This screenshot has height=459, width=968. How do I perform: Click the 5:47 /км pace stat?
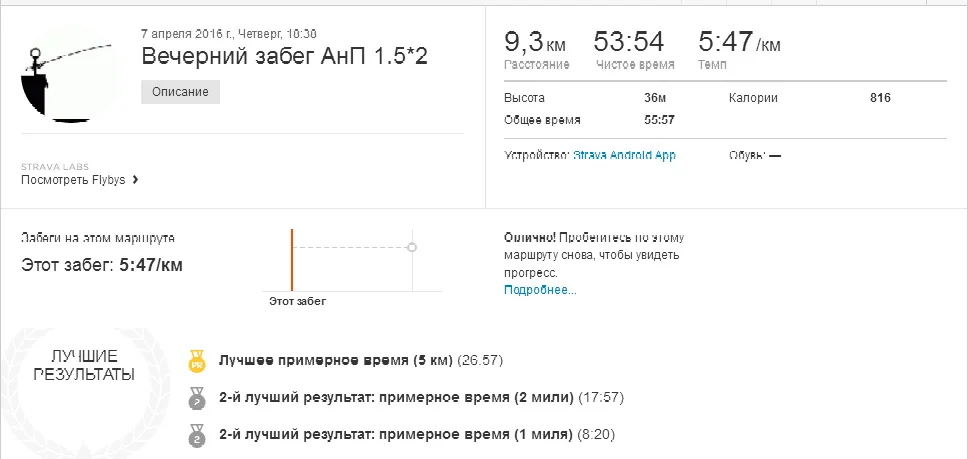[x=738, y=43]
